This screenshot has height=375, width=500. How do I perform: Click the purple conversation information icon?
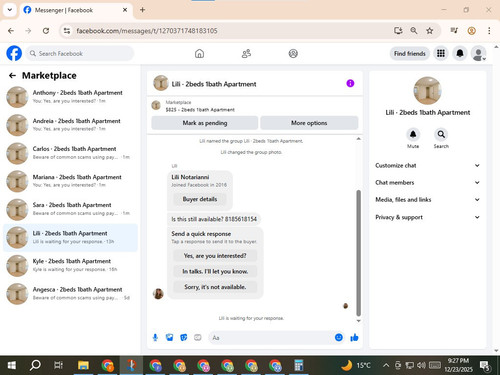(x=350, y=83)
